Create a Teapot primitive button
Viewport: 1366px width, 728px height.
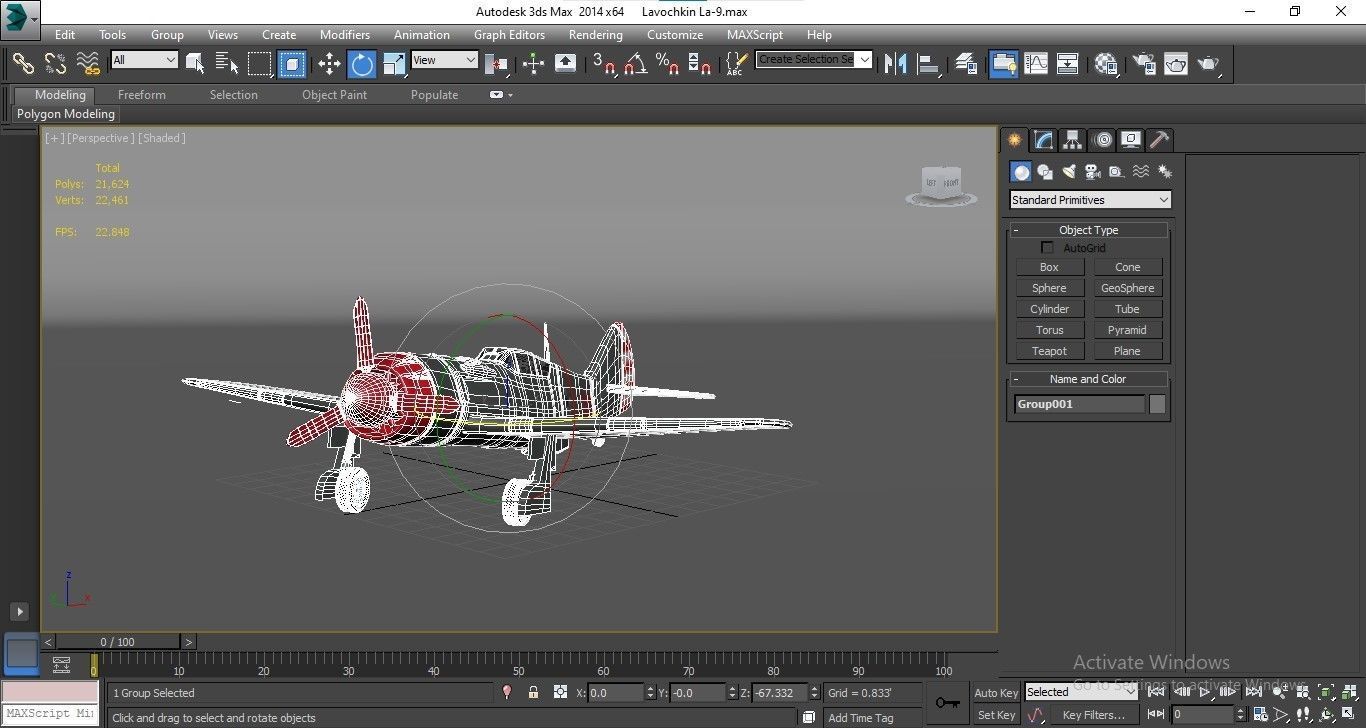pos(1049,351)
